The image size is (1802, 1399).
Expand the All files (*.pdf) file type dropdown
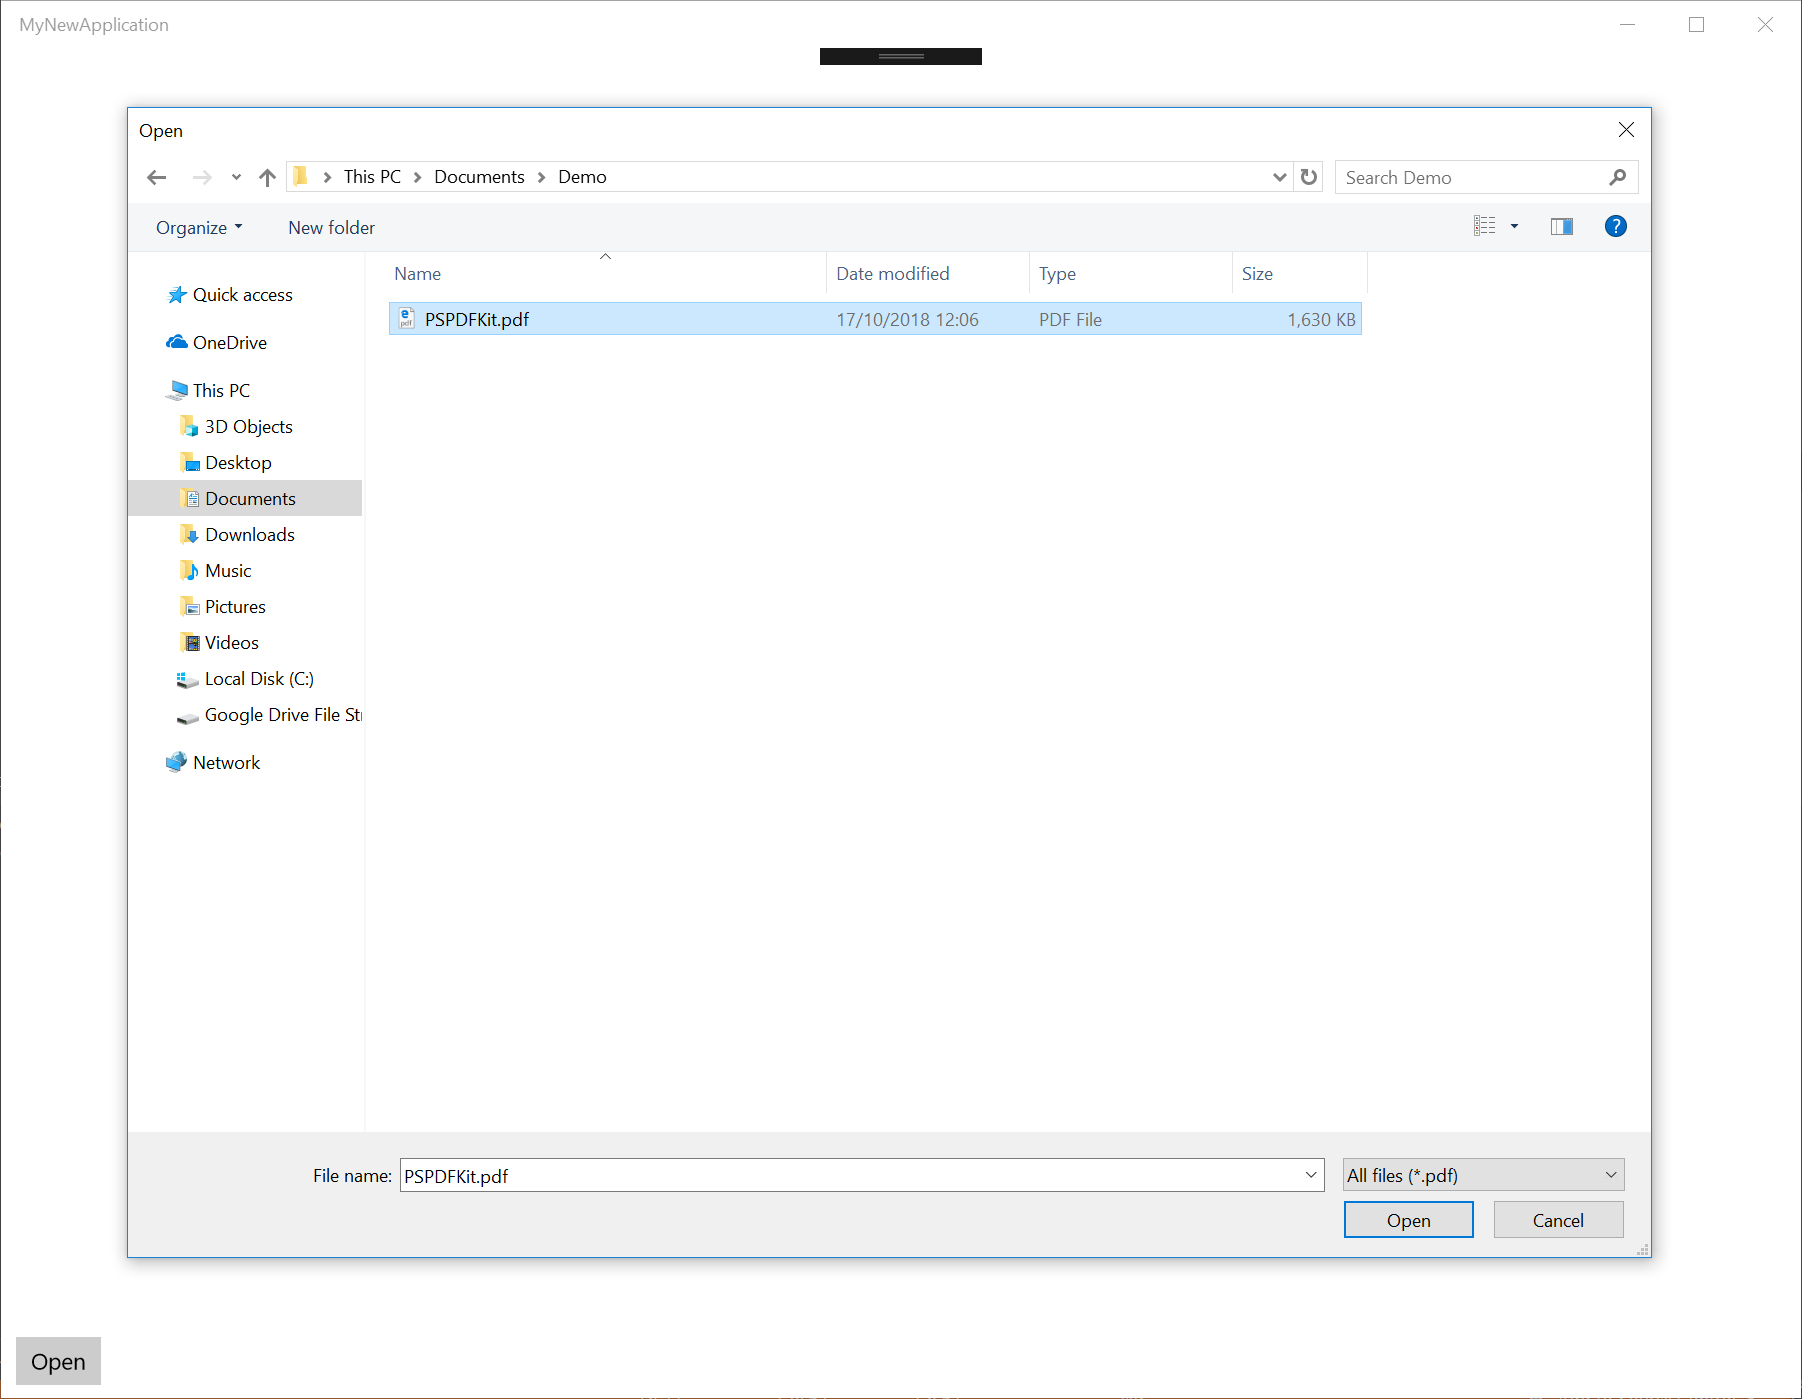click(x=1482, y=1175)
